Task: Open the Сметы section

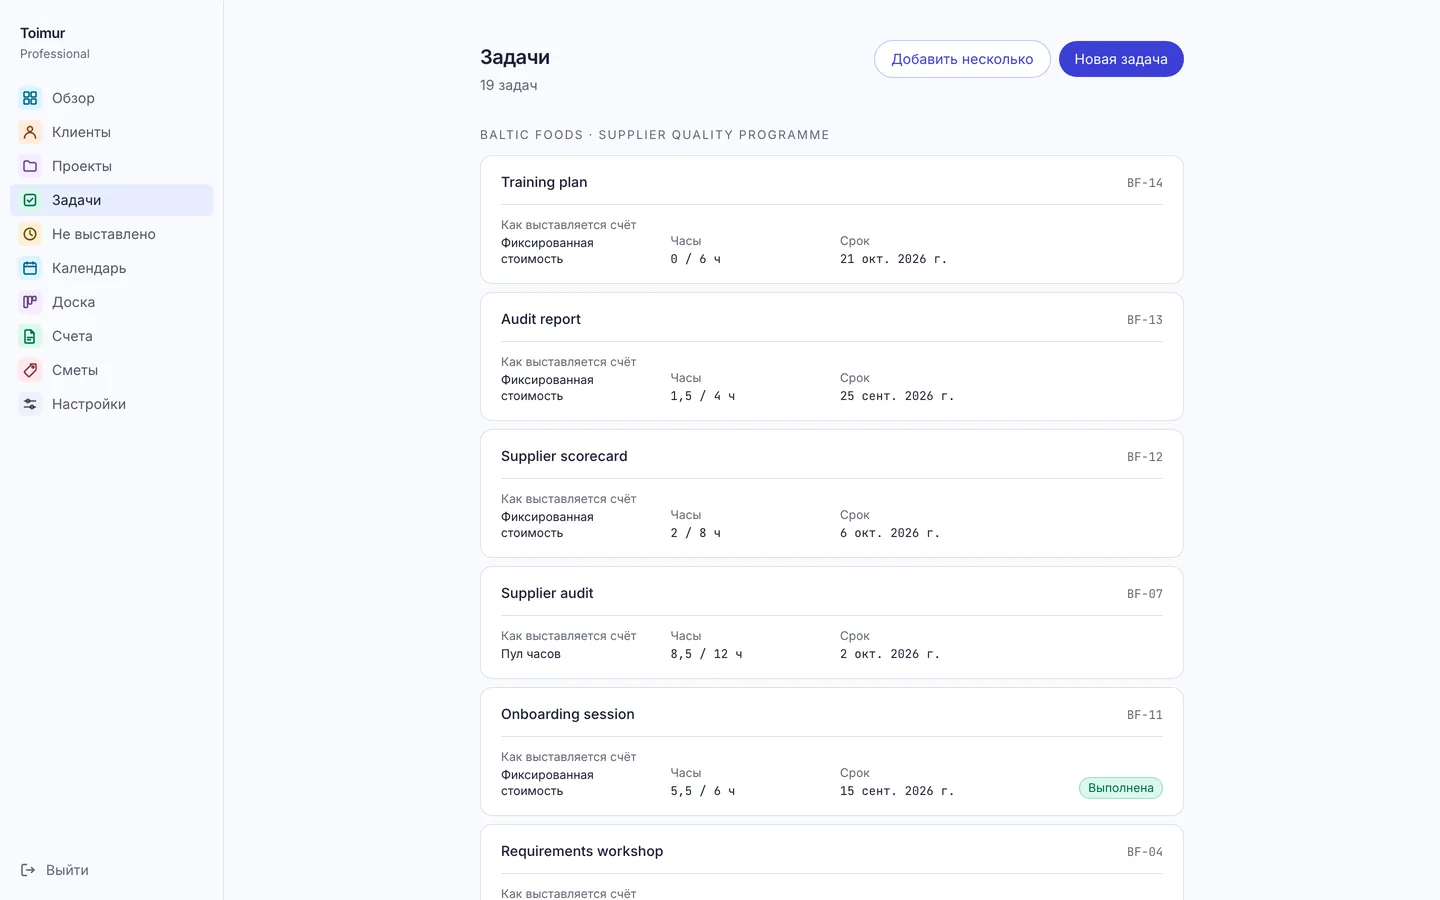Action: [x=112, y=370]
